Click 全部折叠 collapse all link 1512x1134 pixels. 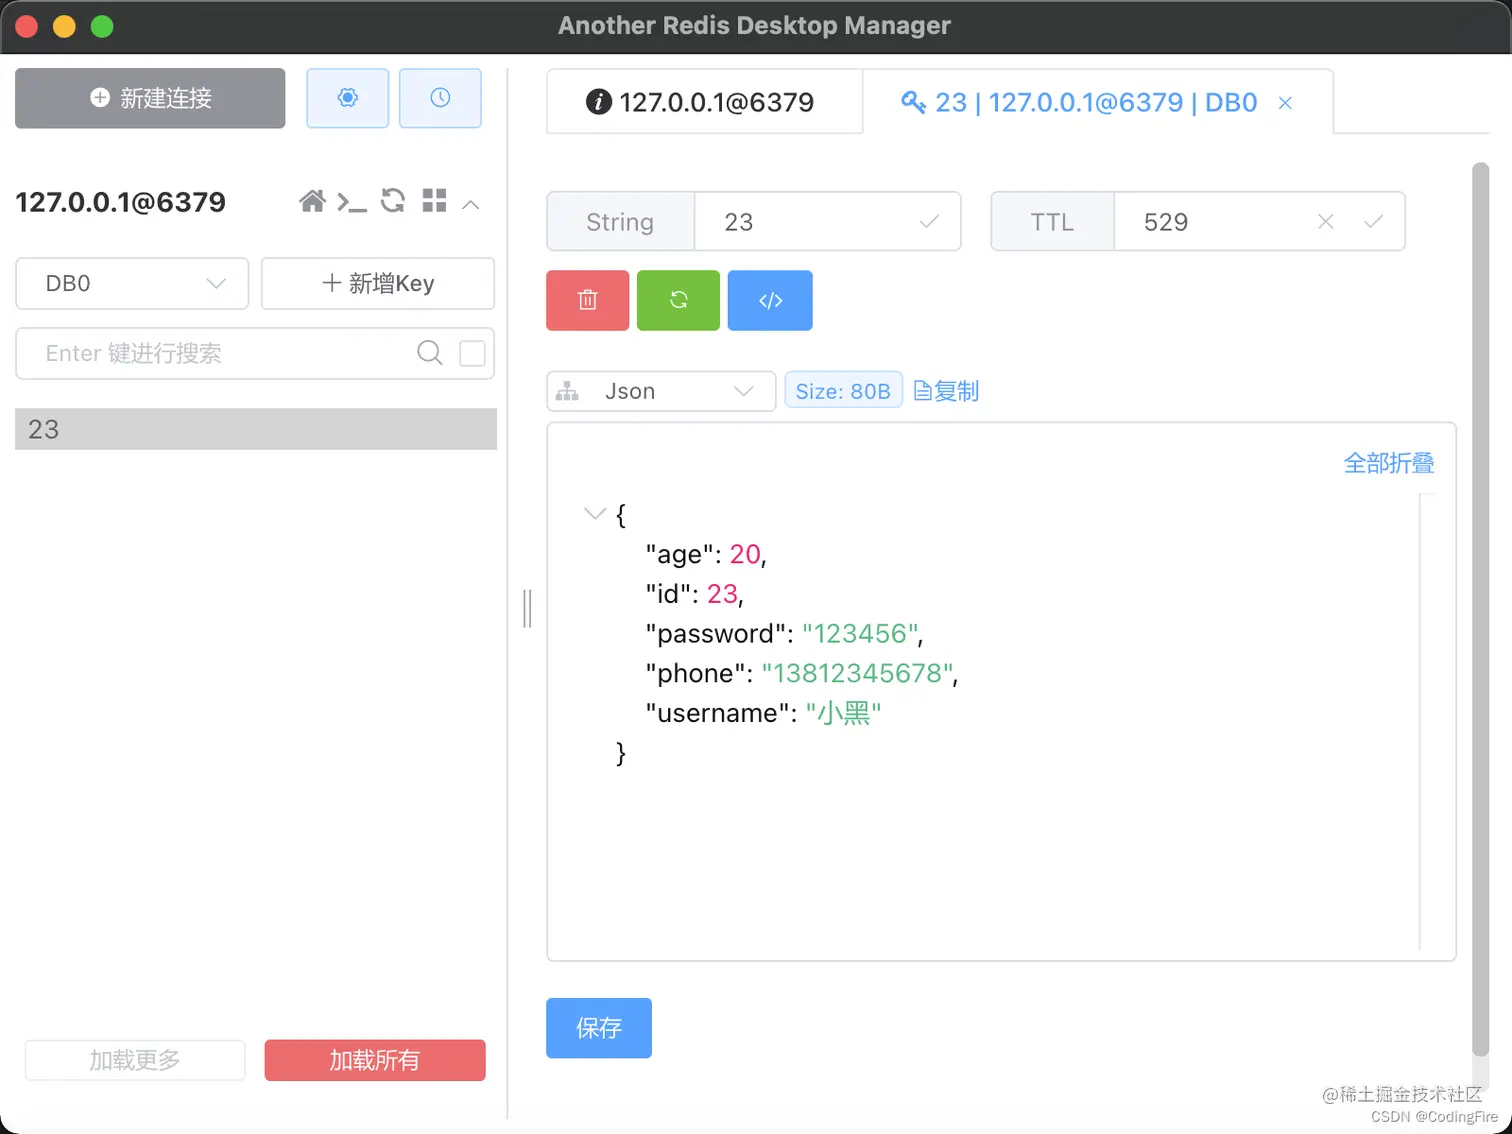[1389, 463]
